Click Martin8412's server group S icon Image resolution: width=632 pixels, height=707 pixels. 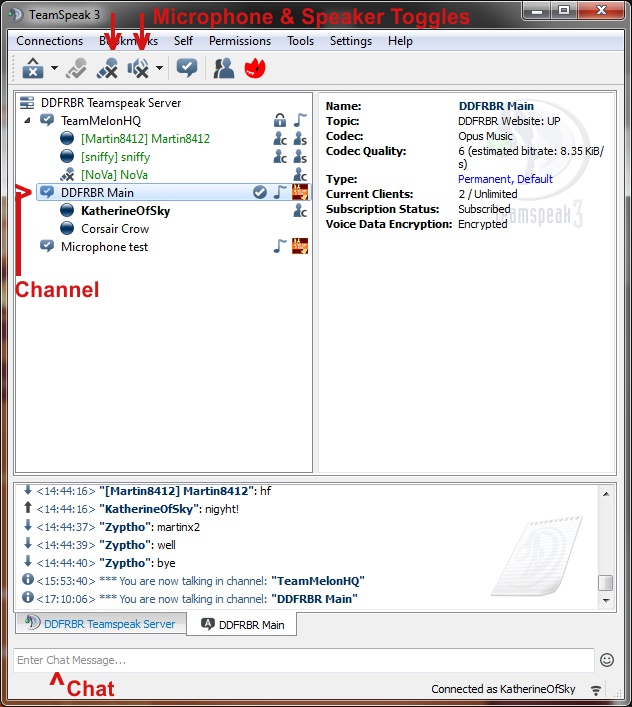(x=300, y=138)
